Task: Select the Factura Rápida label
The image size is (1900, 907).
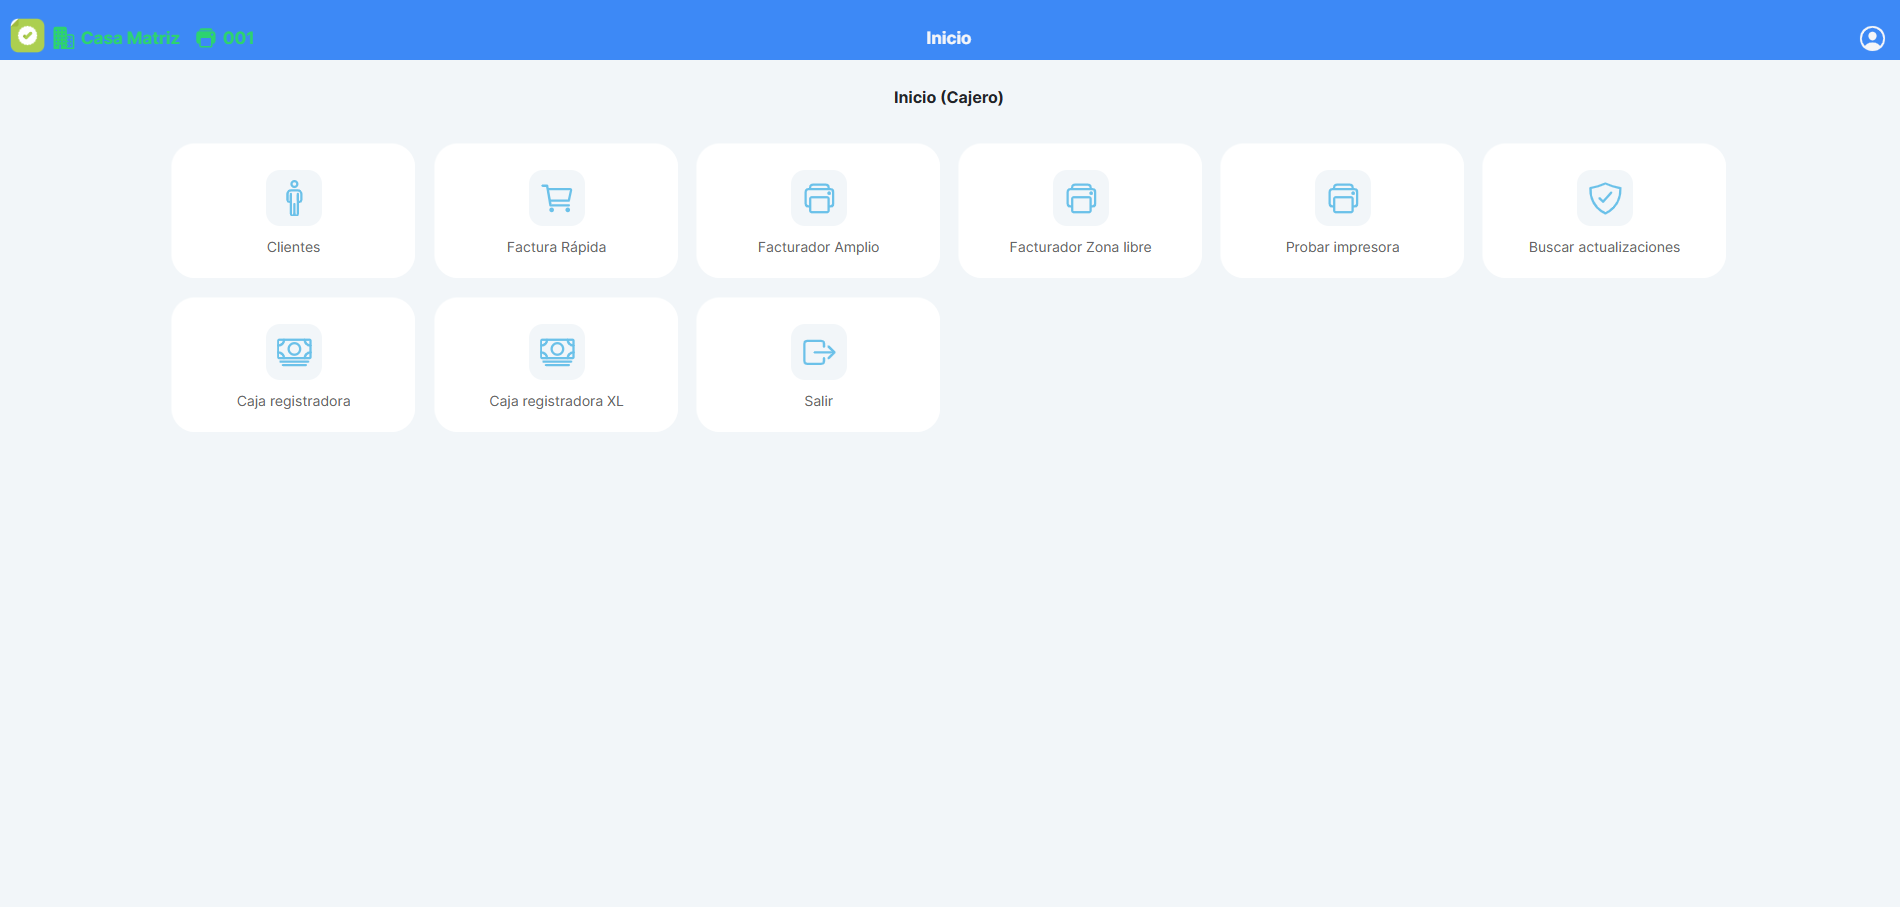Action: [556, 247]
